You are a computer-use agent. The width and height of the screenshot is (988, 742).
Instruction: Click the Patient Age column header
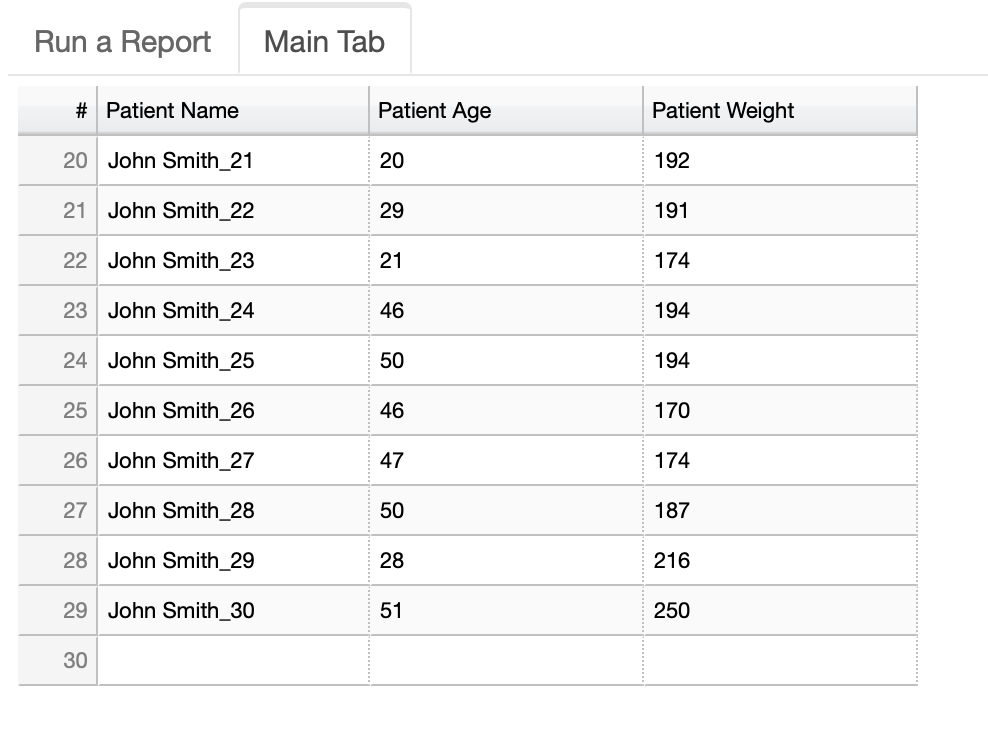(434, 111)
